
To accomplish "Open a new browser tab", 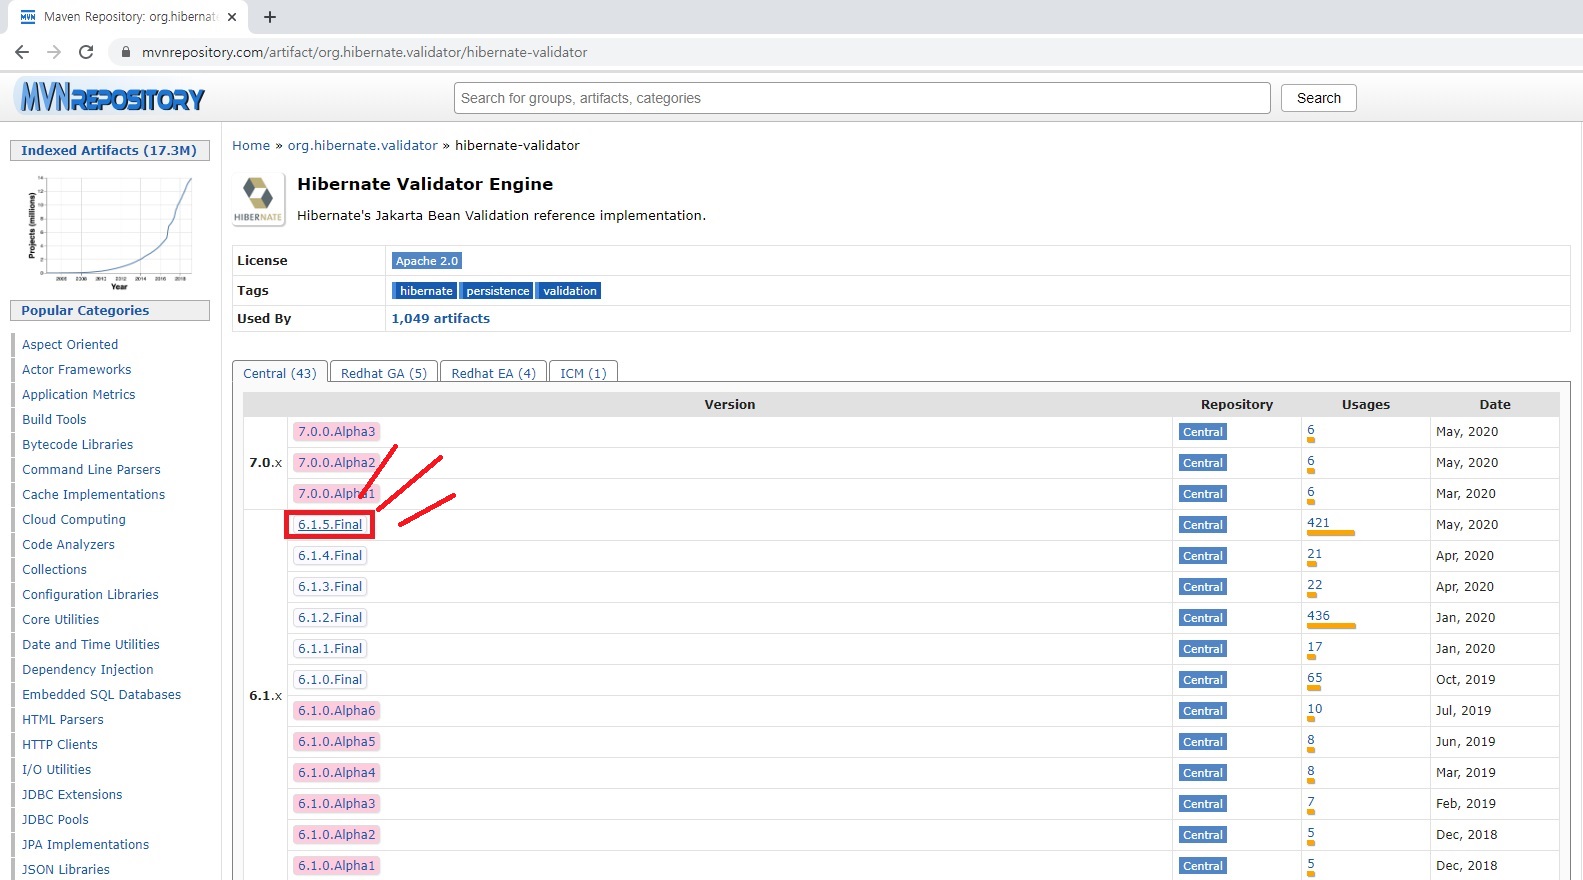I will 270,17.
